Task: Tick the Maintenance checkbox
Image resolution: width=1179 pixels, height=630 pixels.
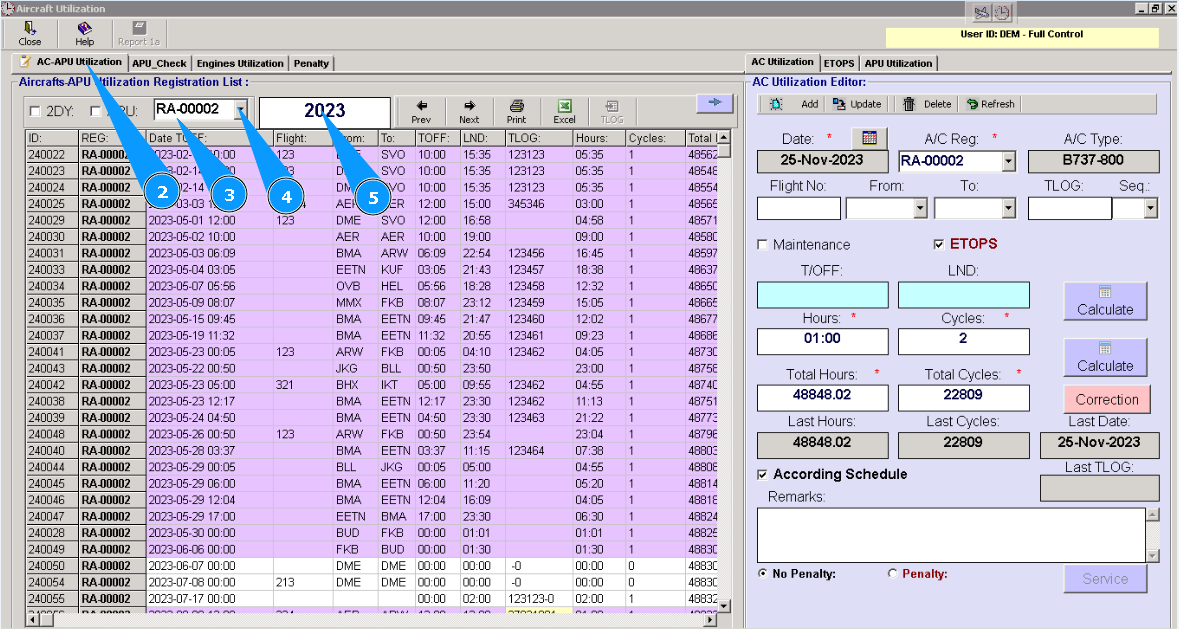Action: click(763, 245)
